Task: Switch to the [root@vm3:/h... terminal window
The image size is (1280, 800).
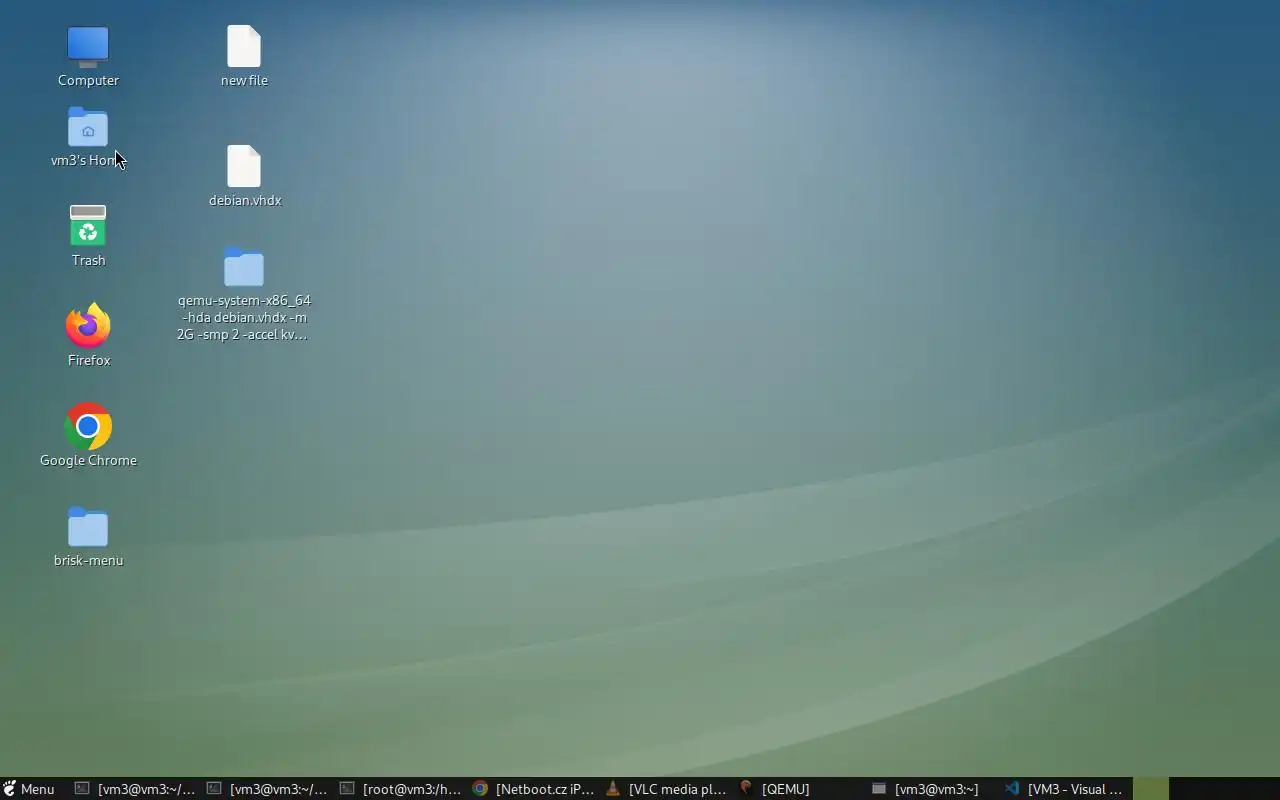Action: tap(400, 789)
